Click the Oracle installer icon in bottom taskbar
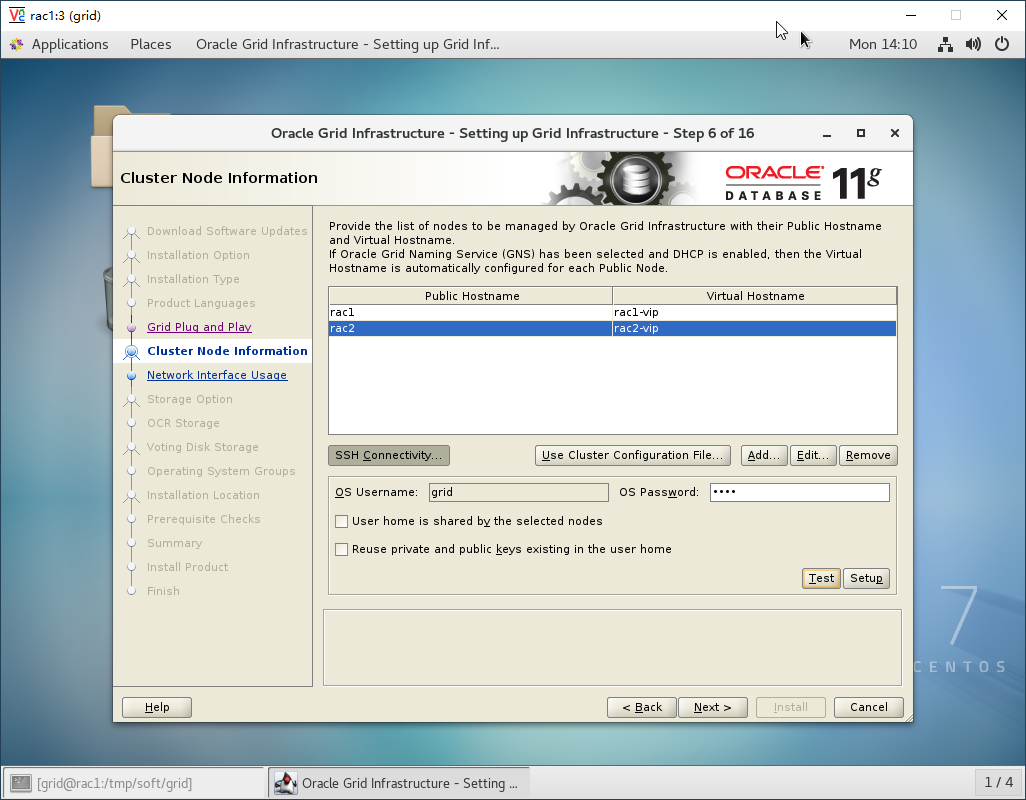The width and height of the screenshot is (1026, 800). [285, 783]
